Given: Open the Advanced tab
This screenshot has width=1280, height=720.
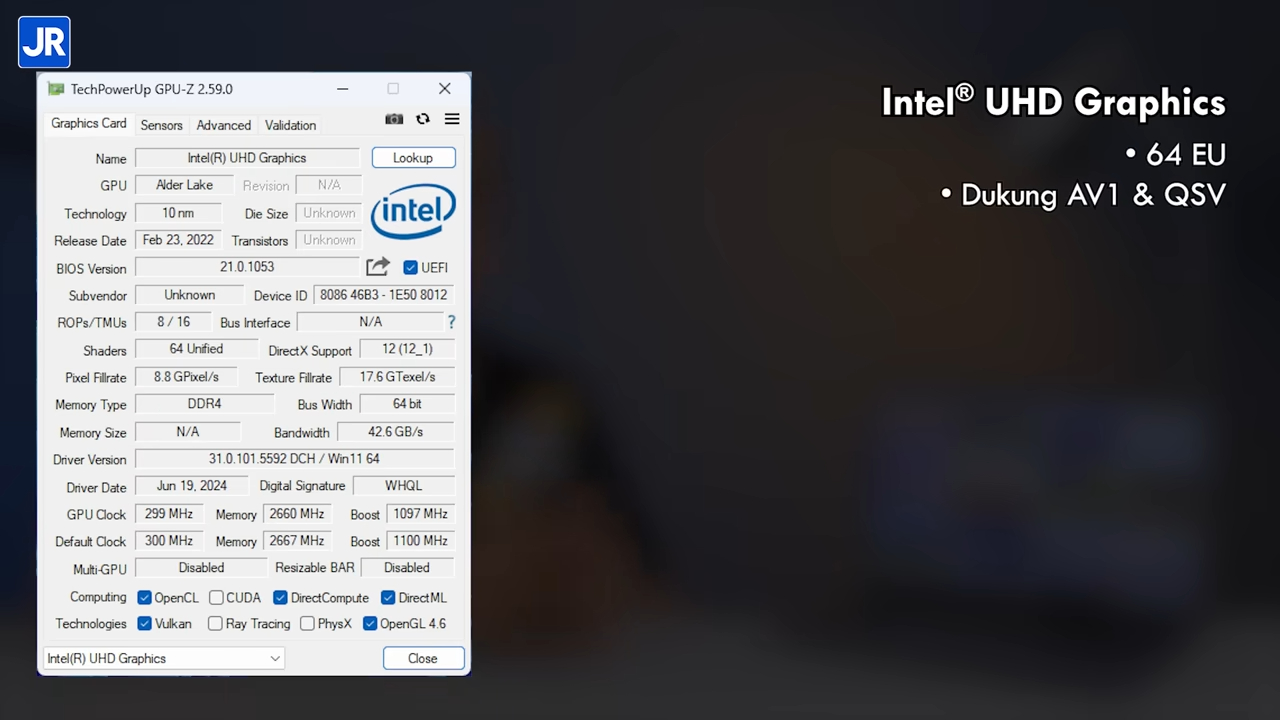Looking at the screenshot, I should 223,125.
